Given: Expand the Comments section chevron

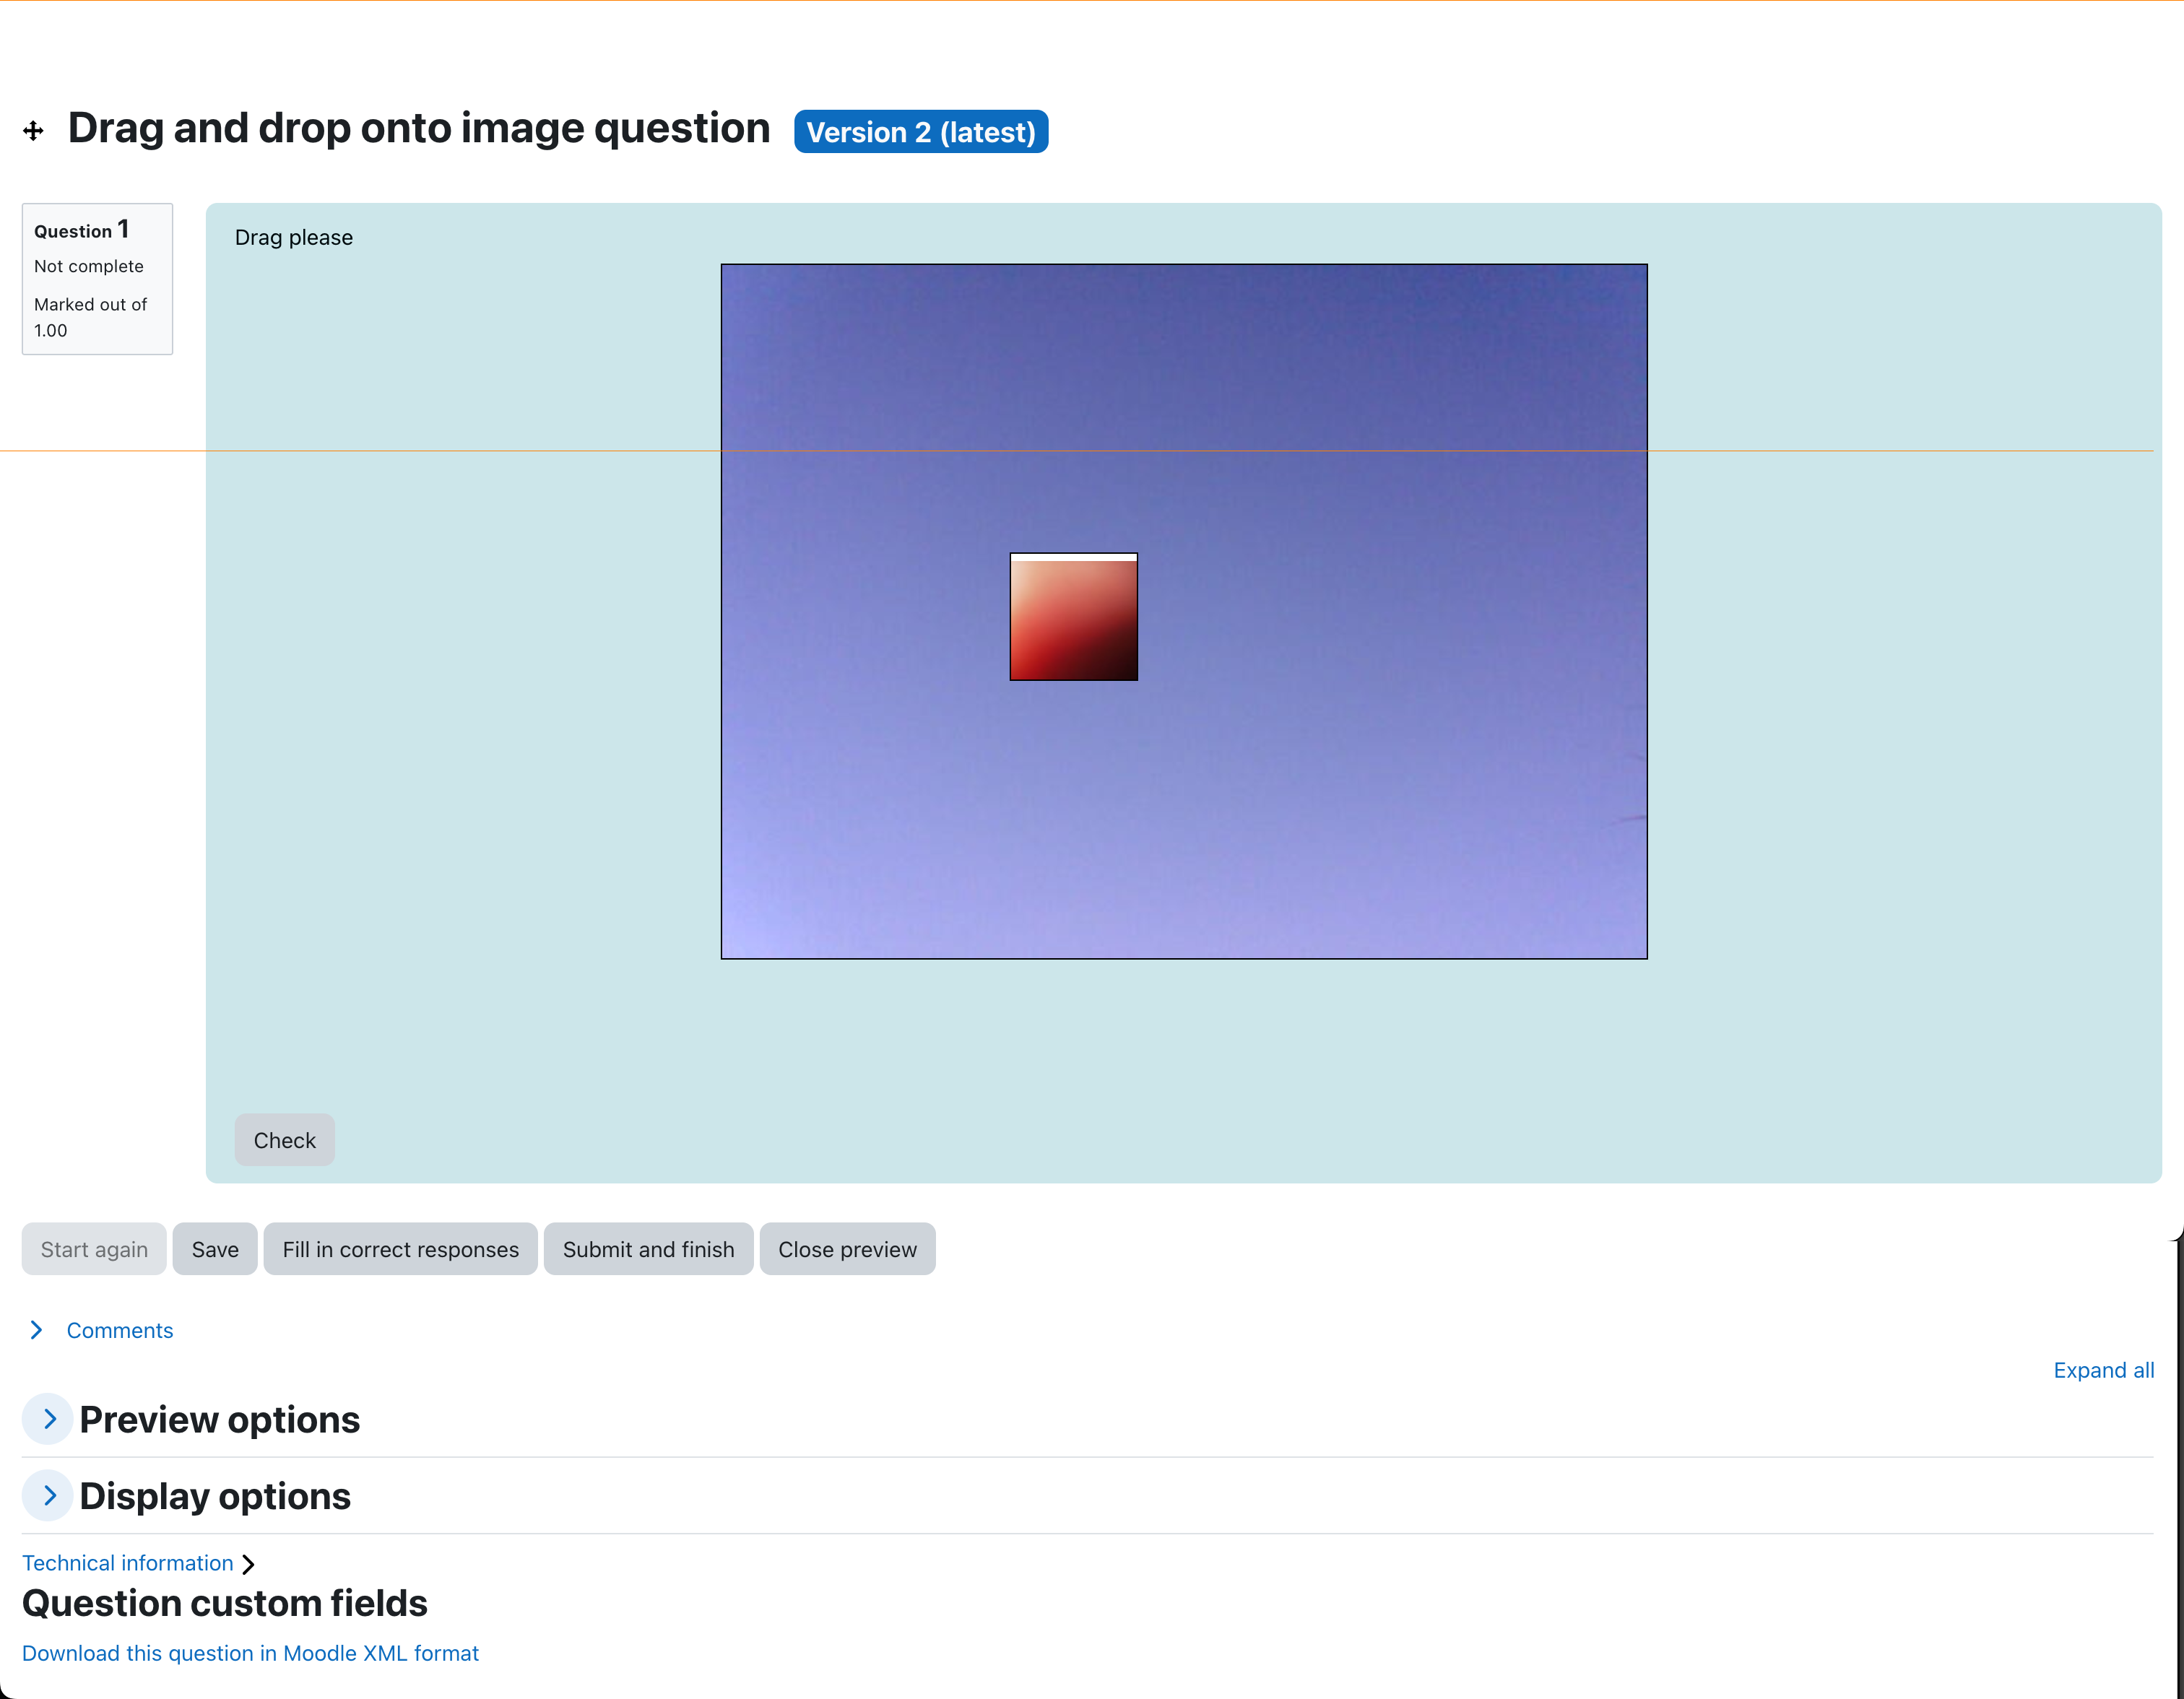Looking at the screenshot, I should pyautogui.click(x=37, y=1330).
